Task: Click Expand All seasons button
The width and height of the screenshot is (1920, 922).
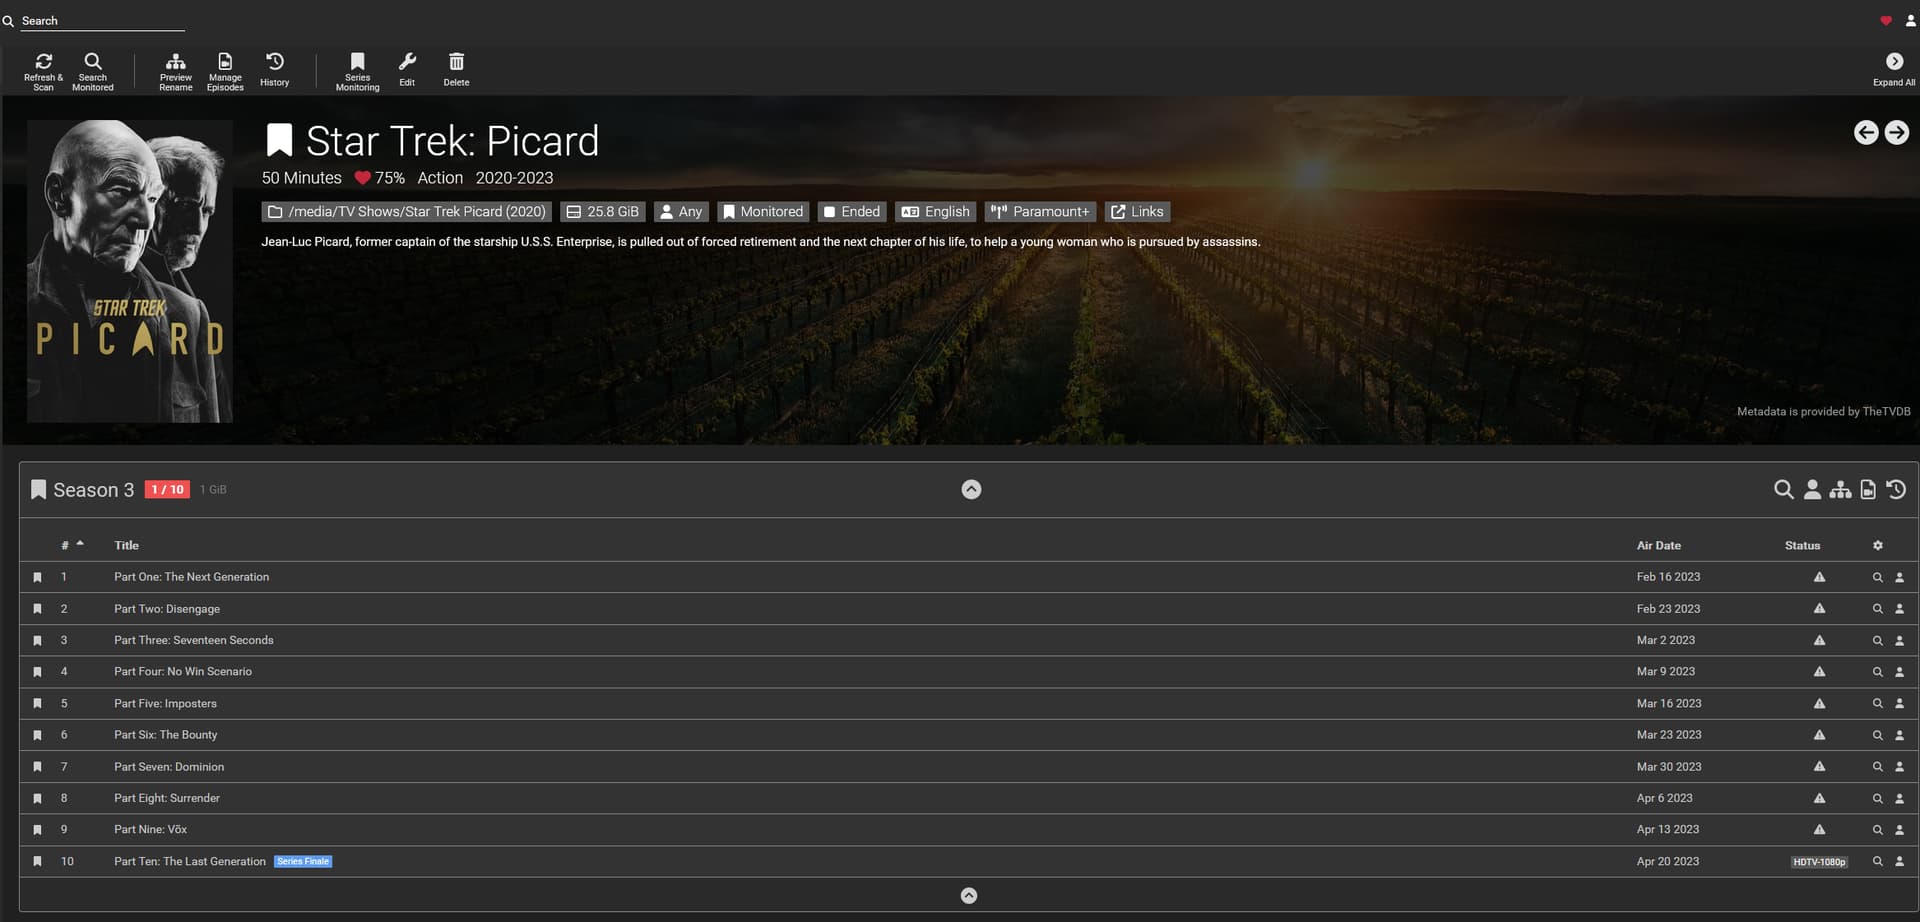Action: click(1893, 70)
